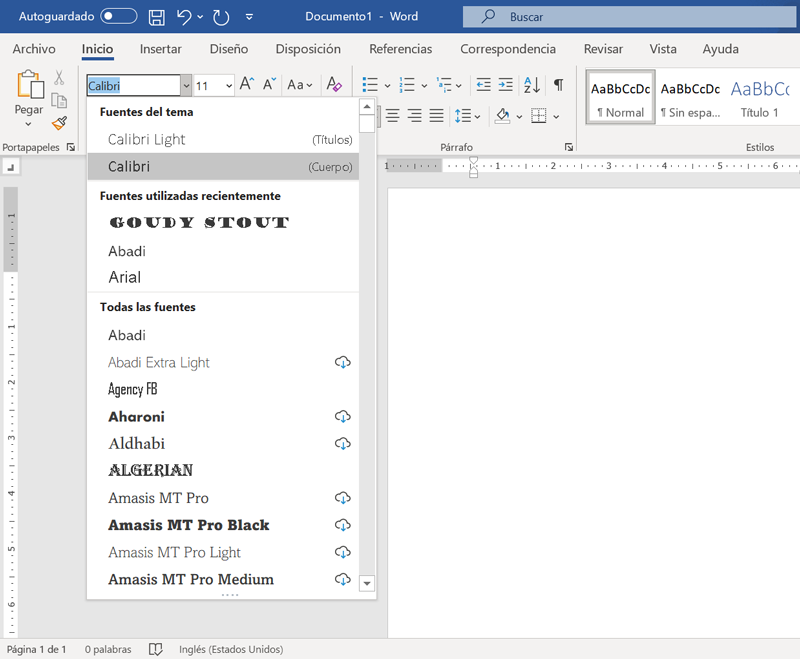
Task: Download the Abadi Extra Light font
Action: coord(343,362)
